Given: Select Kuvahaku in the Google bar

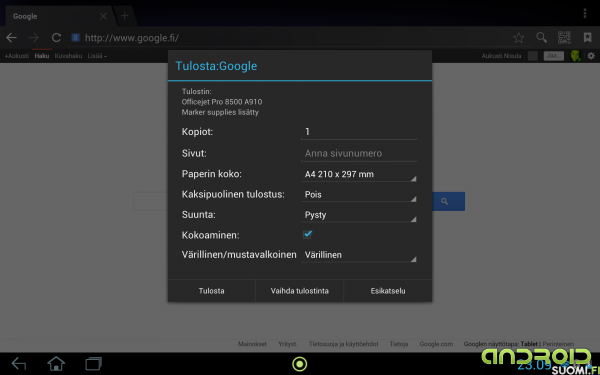Looking at the screenshot, I should pos(68,56).
